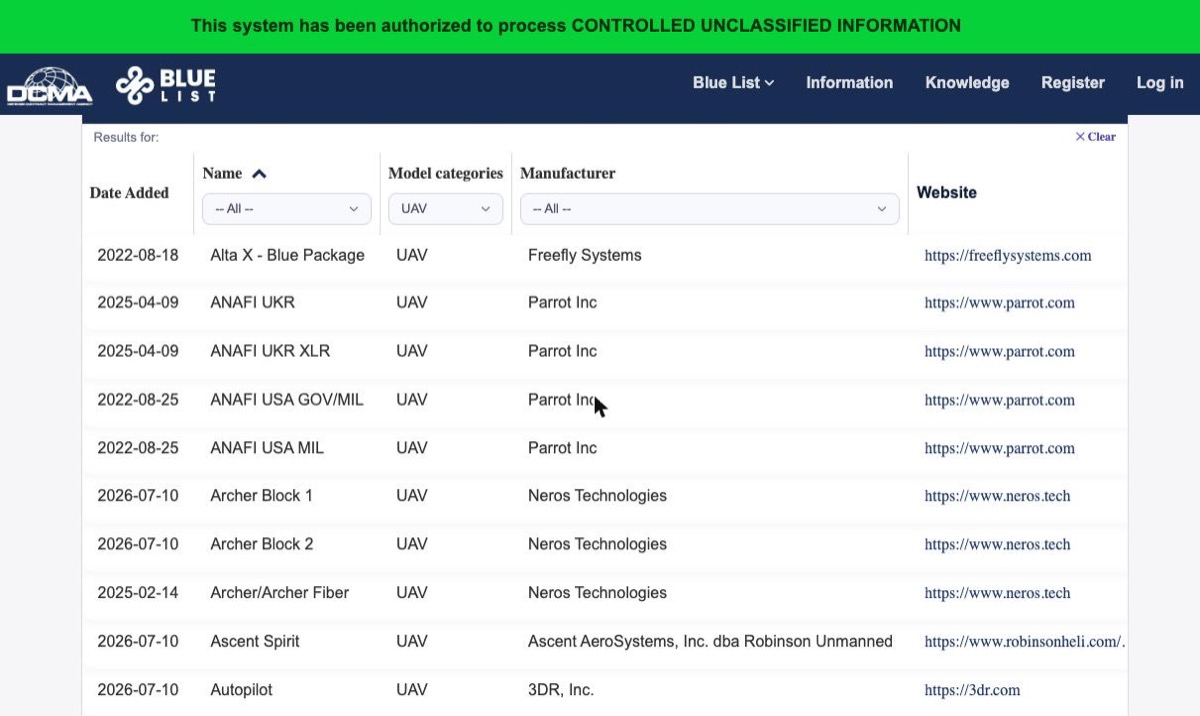Click Register in the navigation bar
The width and height of the screenshot is (1200, 716).
tap(1073, 83)
